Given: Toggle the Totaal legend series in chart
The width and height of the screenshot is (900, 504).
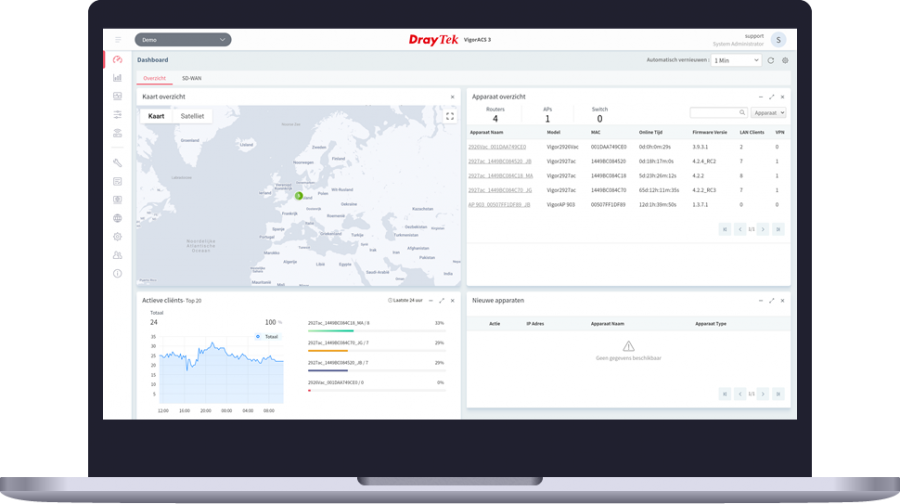Looking at the screenshot, I should click(x=267, y=336).
